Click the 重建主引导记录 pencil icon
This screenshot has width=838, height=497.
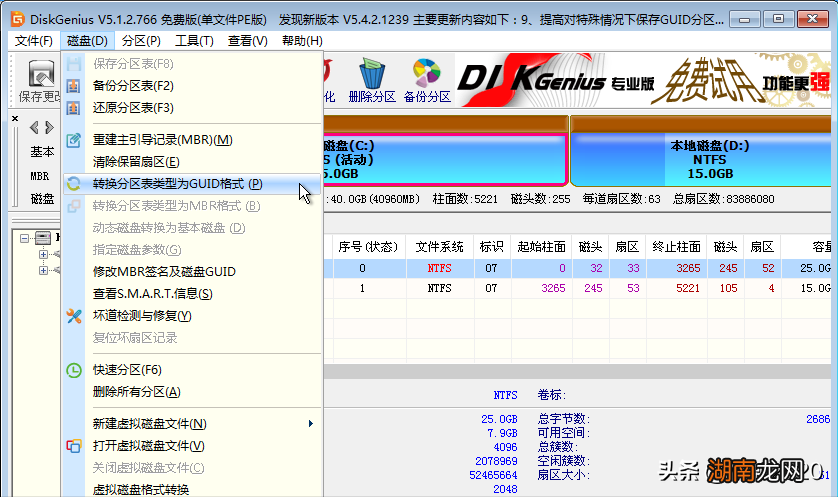coord(73,140)
